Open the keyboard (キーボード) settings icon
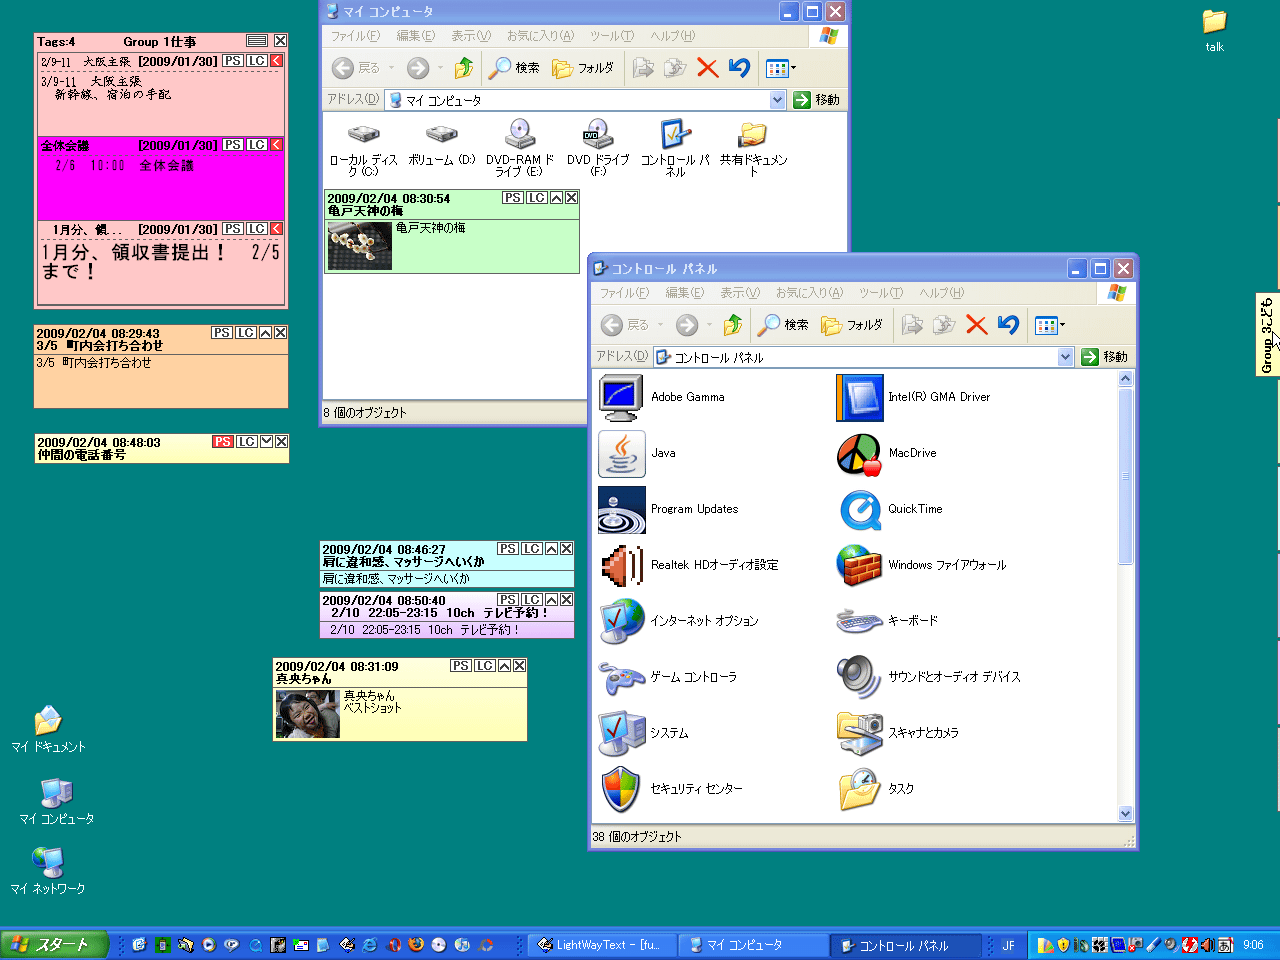 pos(859,621)
